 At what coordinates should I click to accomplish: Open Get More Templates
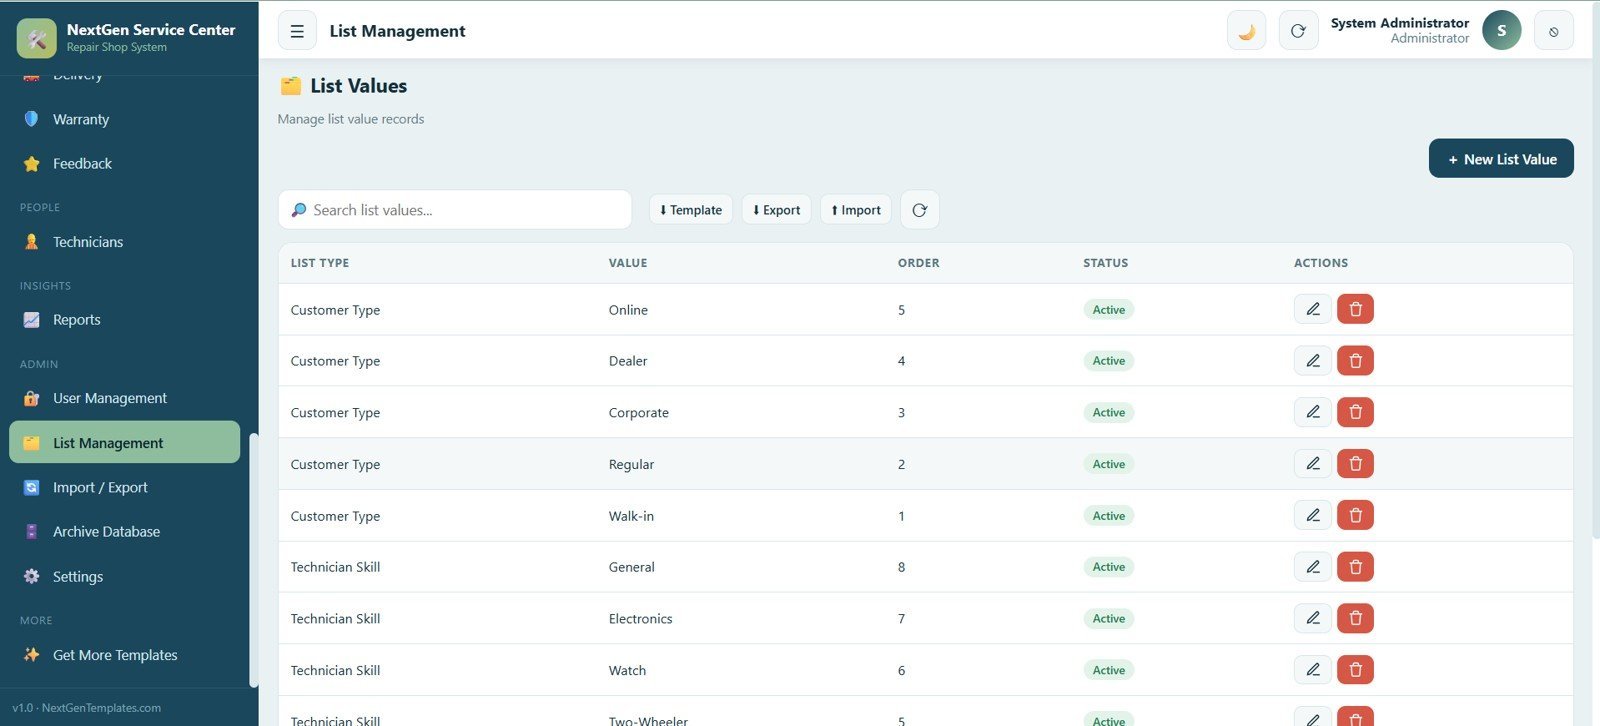pos(124,655)
